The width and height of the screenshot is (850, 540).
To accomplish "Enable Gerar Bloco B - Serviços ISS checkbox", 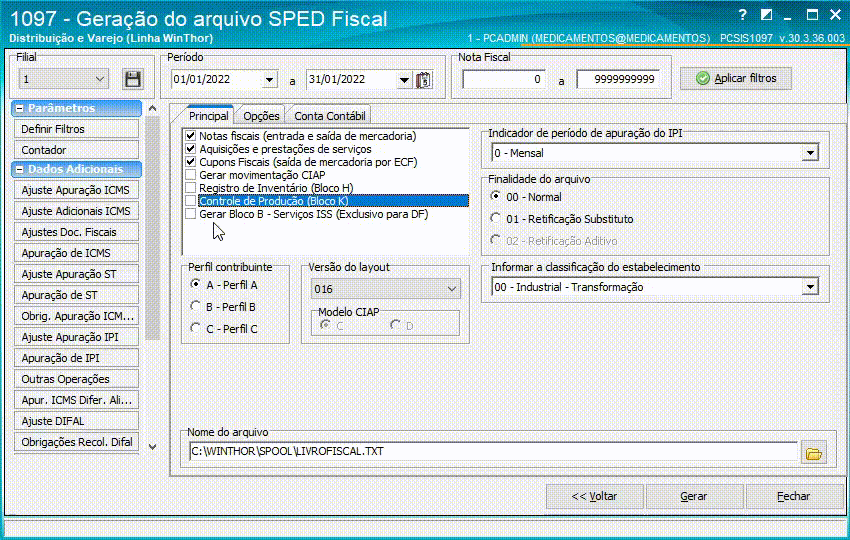I will (190, 214).
